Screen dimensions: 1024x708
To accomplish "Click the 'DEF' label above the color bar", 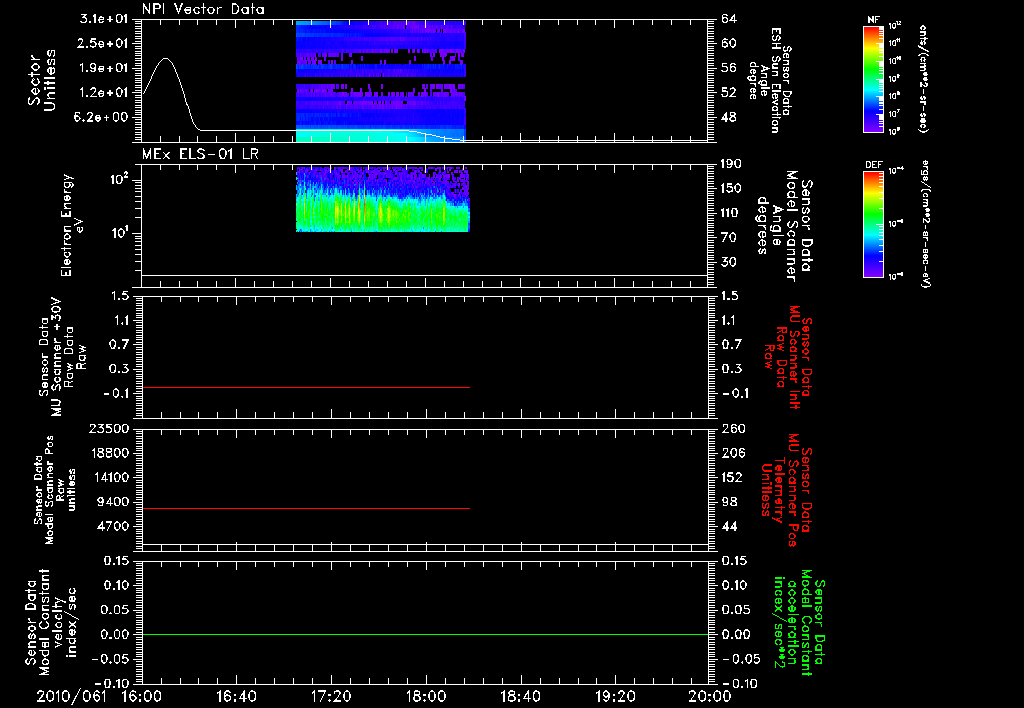I will tap(873, 165).
